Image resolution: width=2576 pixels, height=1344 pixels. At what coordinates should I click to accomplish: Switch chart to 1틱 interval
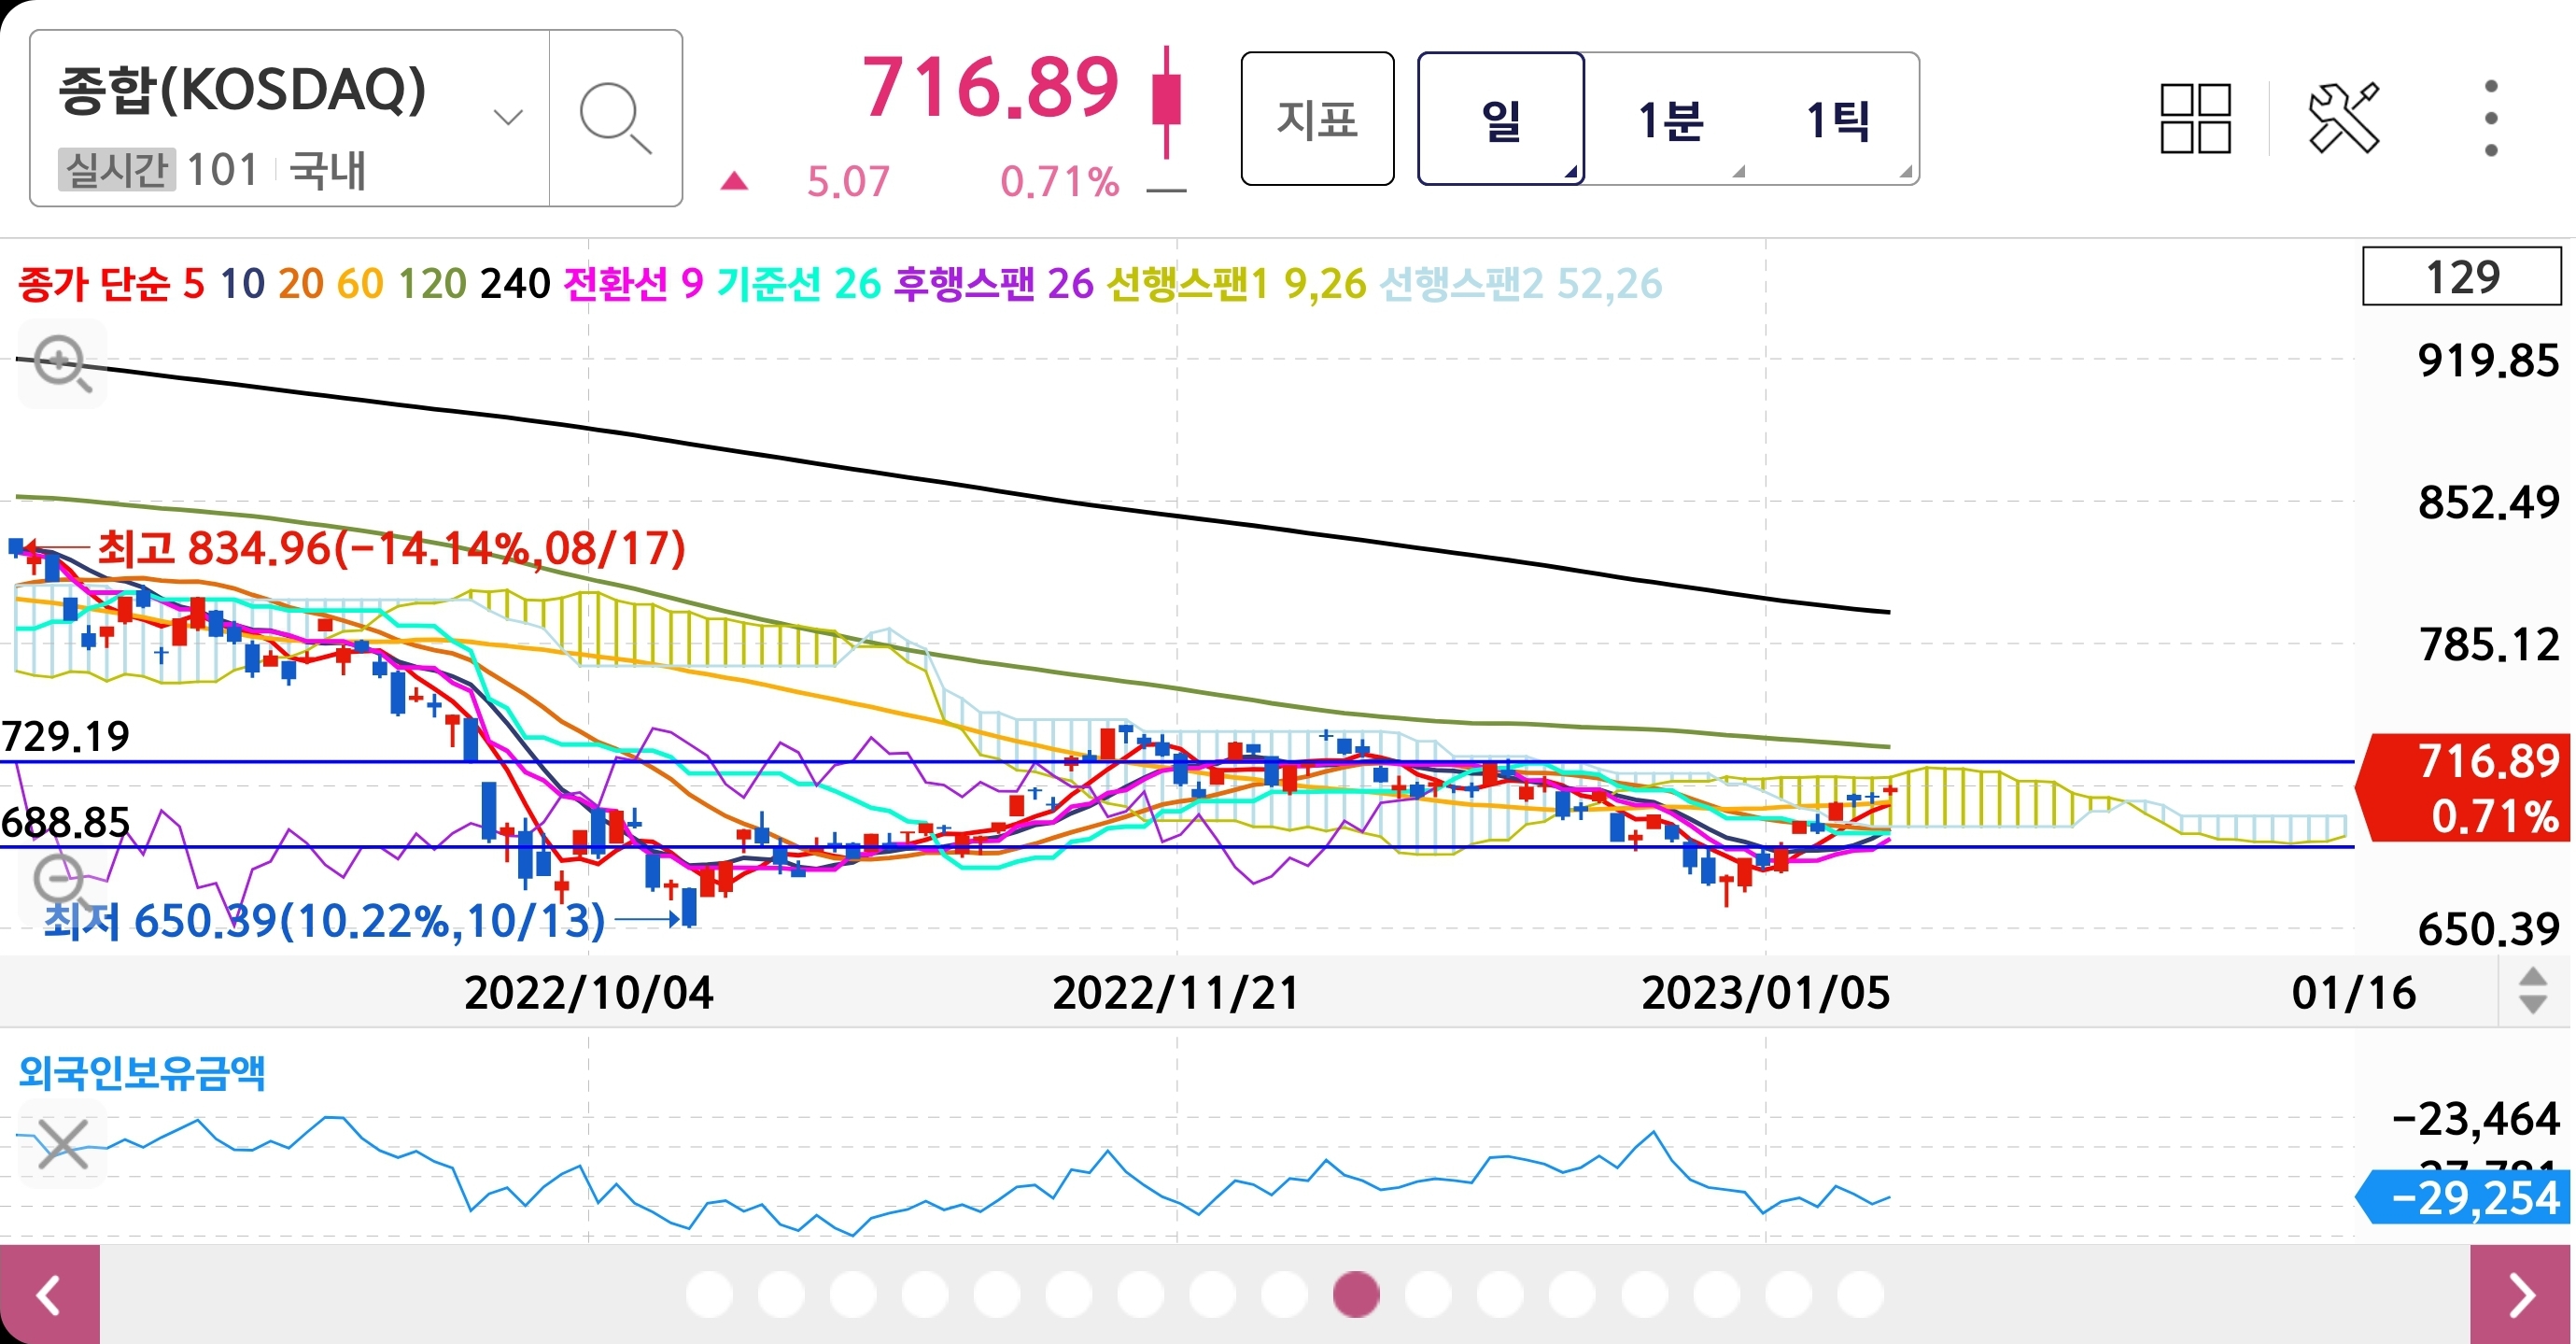pyautogui.click(x=1838, y=120)
